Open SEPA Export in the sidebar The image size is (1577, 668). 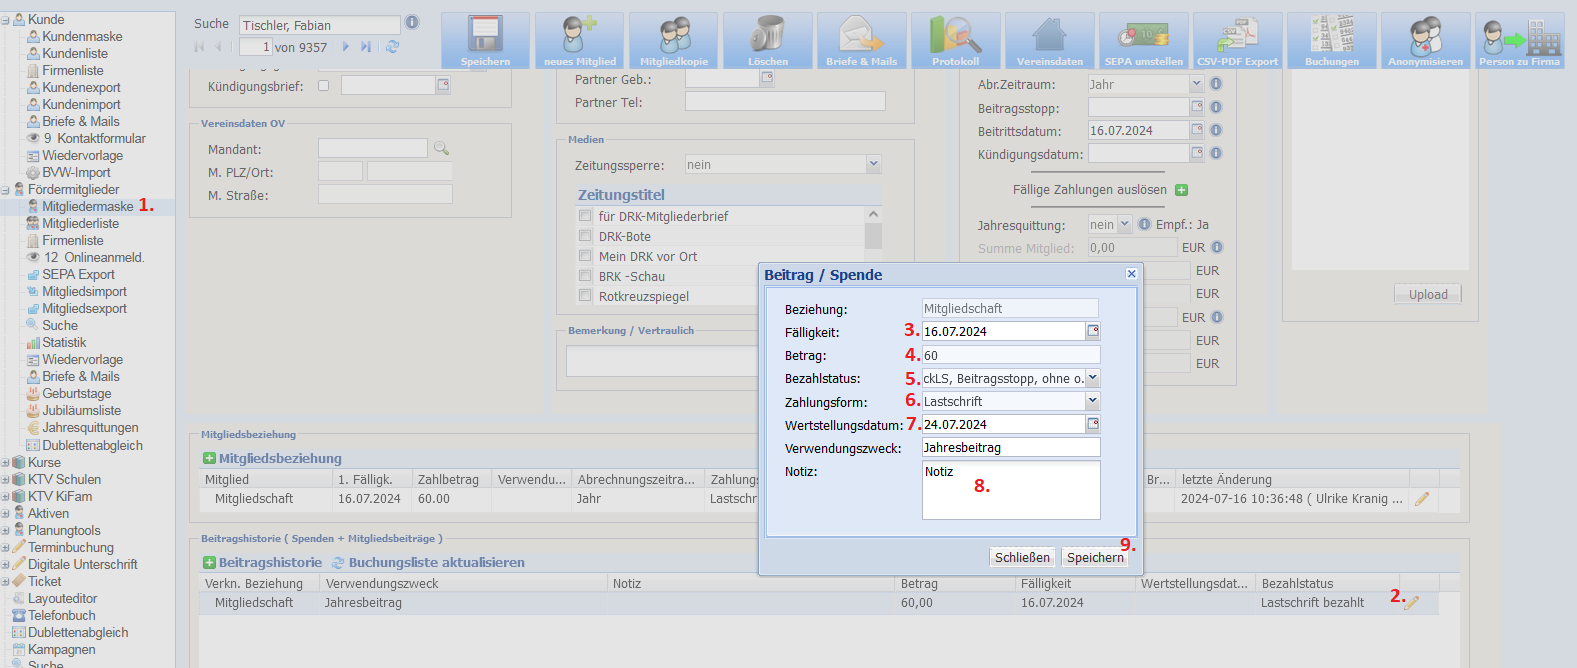click(78, 275)
